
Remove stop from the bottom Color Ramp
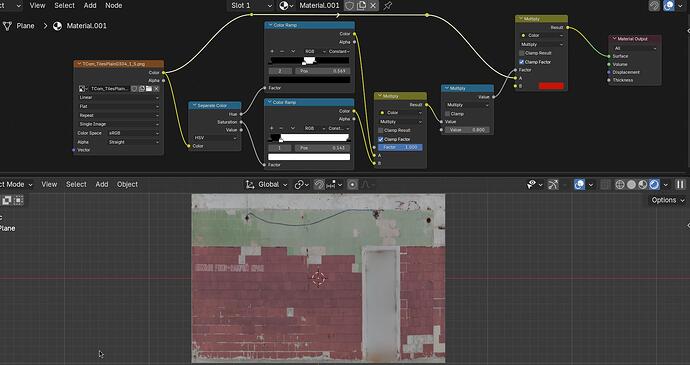pyautogui.click(x=282, y=129)
